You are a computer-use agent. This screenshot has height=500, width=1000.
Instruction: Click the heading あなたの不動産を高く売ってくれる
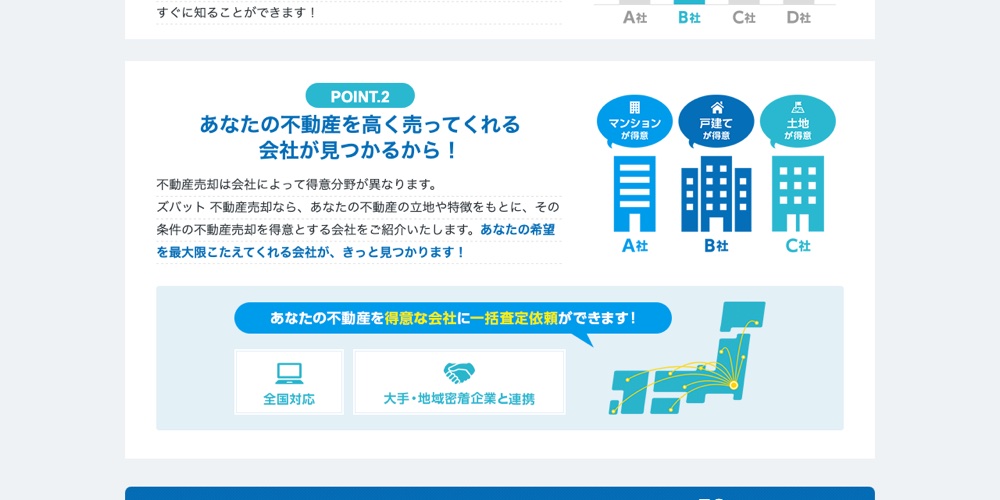coord(360,124)
